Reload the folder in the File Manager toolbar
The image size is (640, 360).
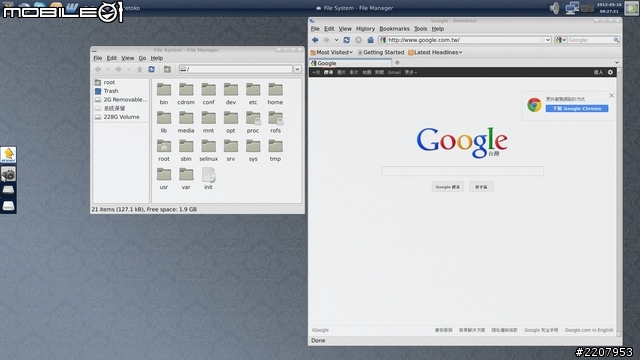point(151,69)
